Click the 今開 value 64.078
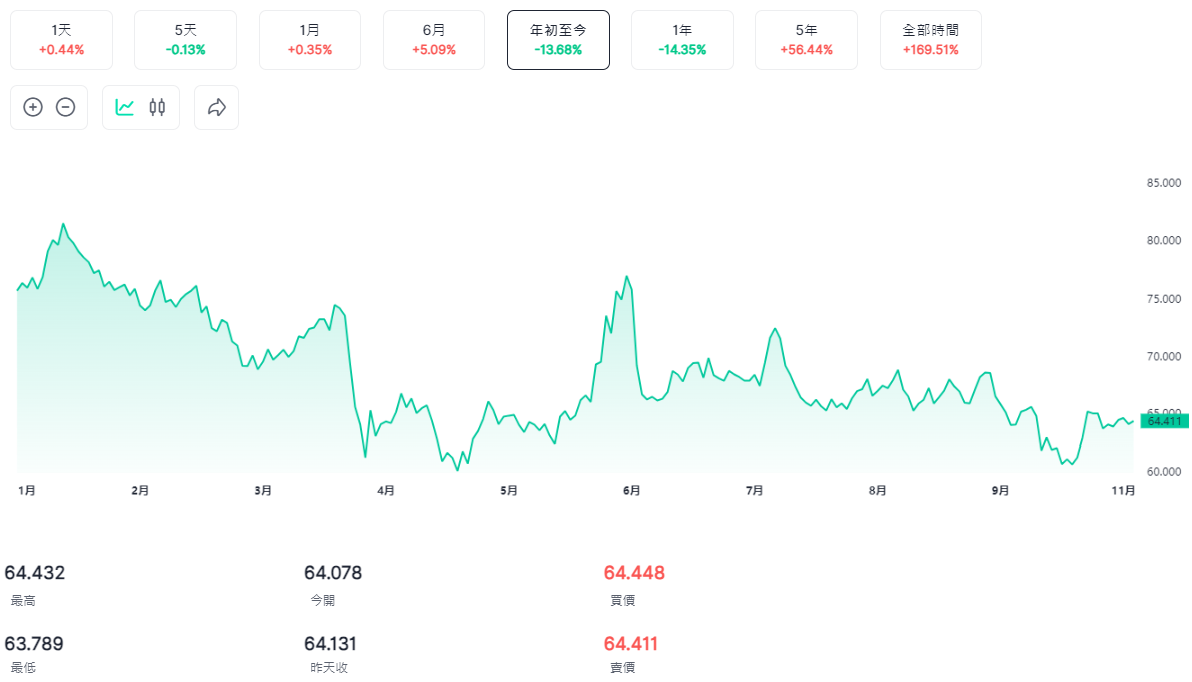 click(x=333, y=573)
